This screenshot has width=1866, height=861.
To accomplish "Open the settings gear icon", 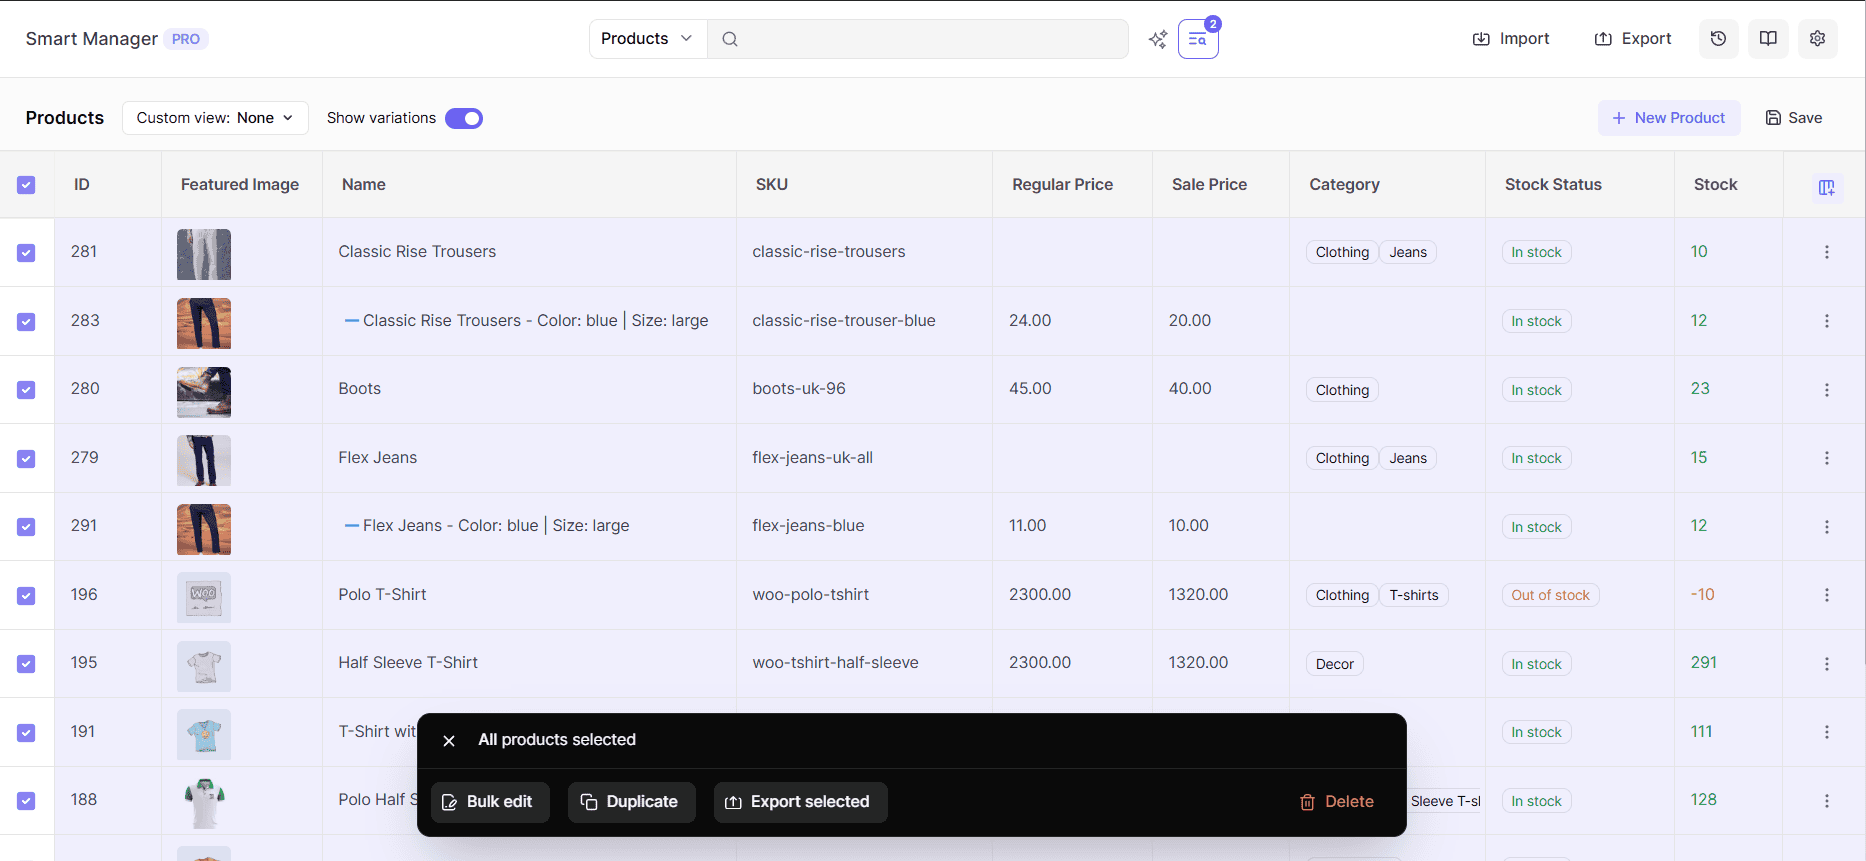I will pyautogui.click(x=1817, y=39).
